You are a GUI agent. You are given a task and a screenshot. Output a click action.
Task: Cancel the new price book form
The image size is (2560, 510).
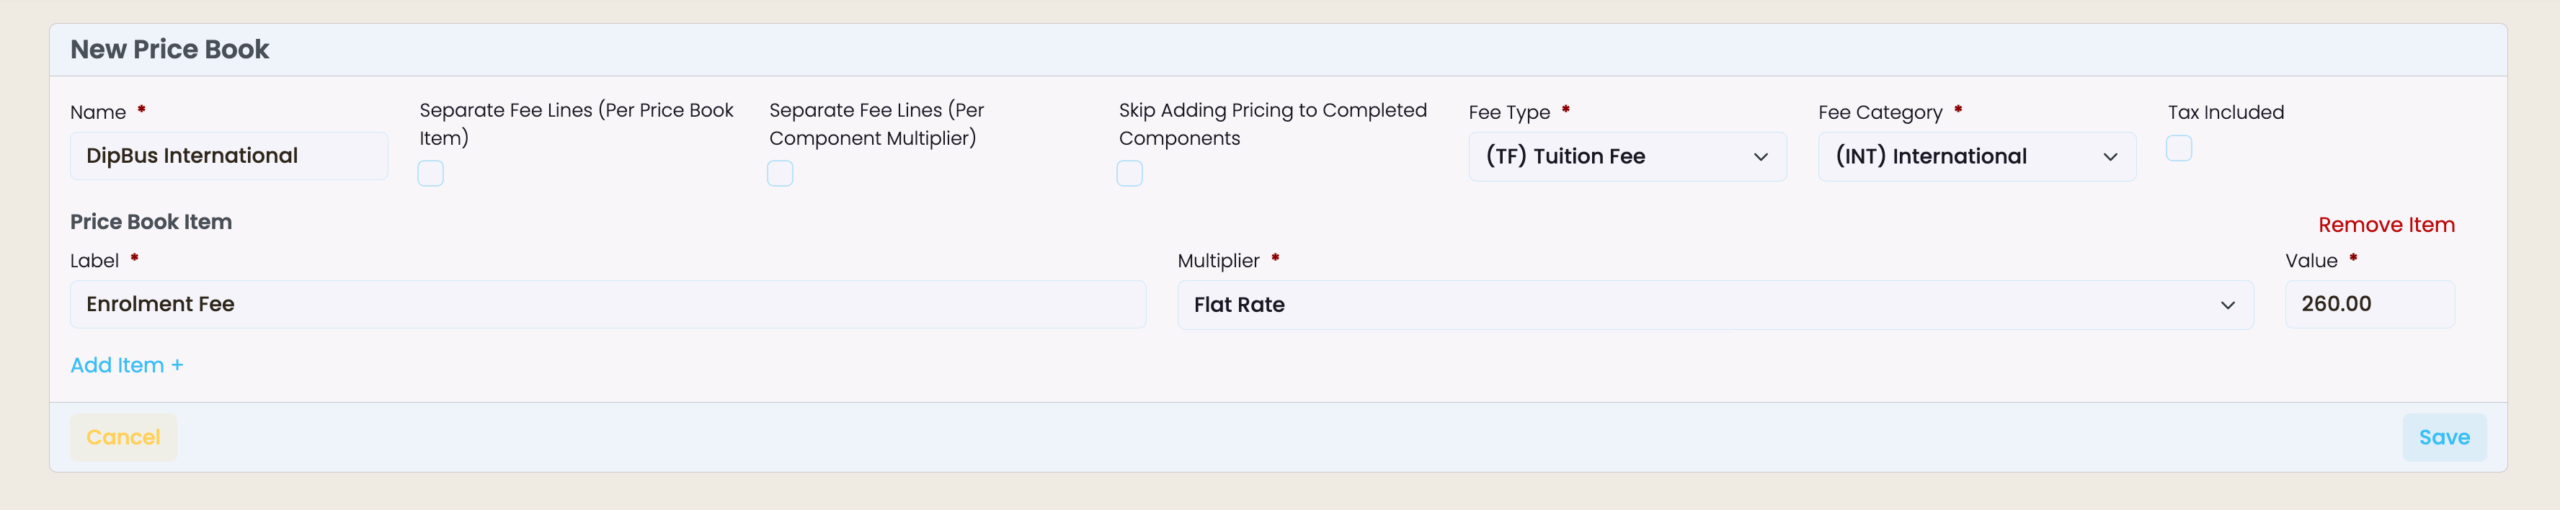(x=123, y=438)
